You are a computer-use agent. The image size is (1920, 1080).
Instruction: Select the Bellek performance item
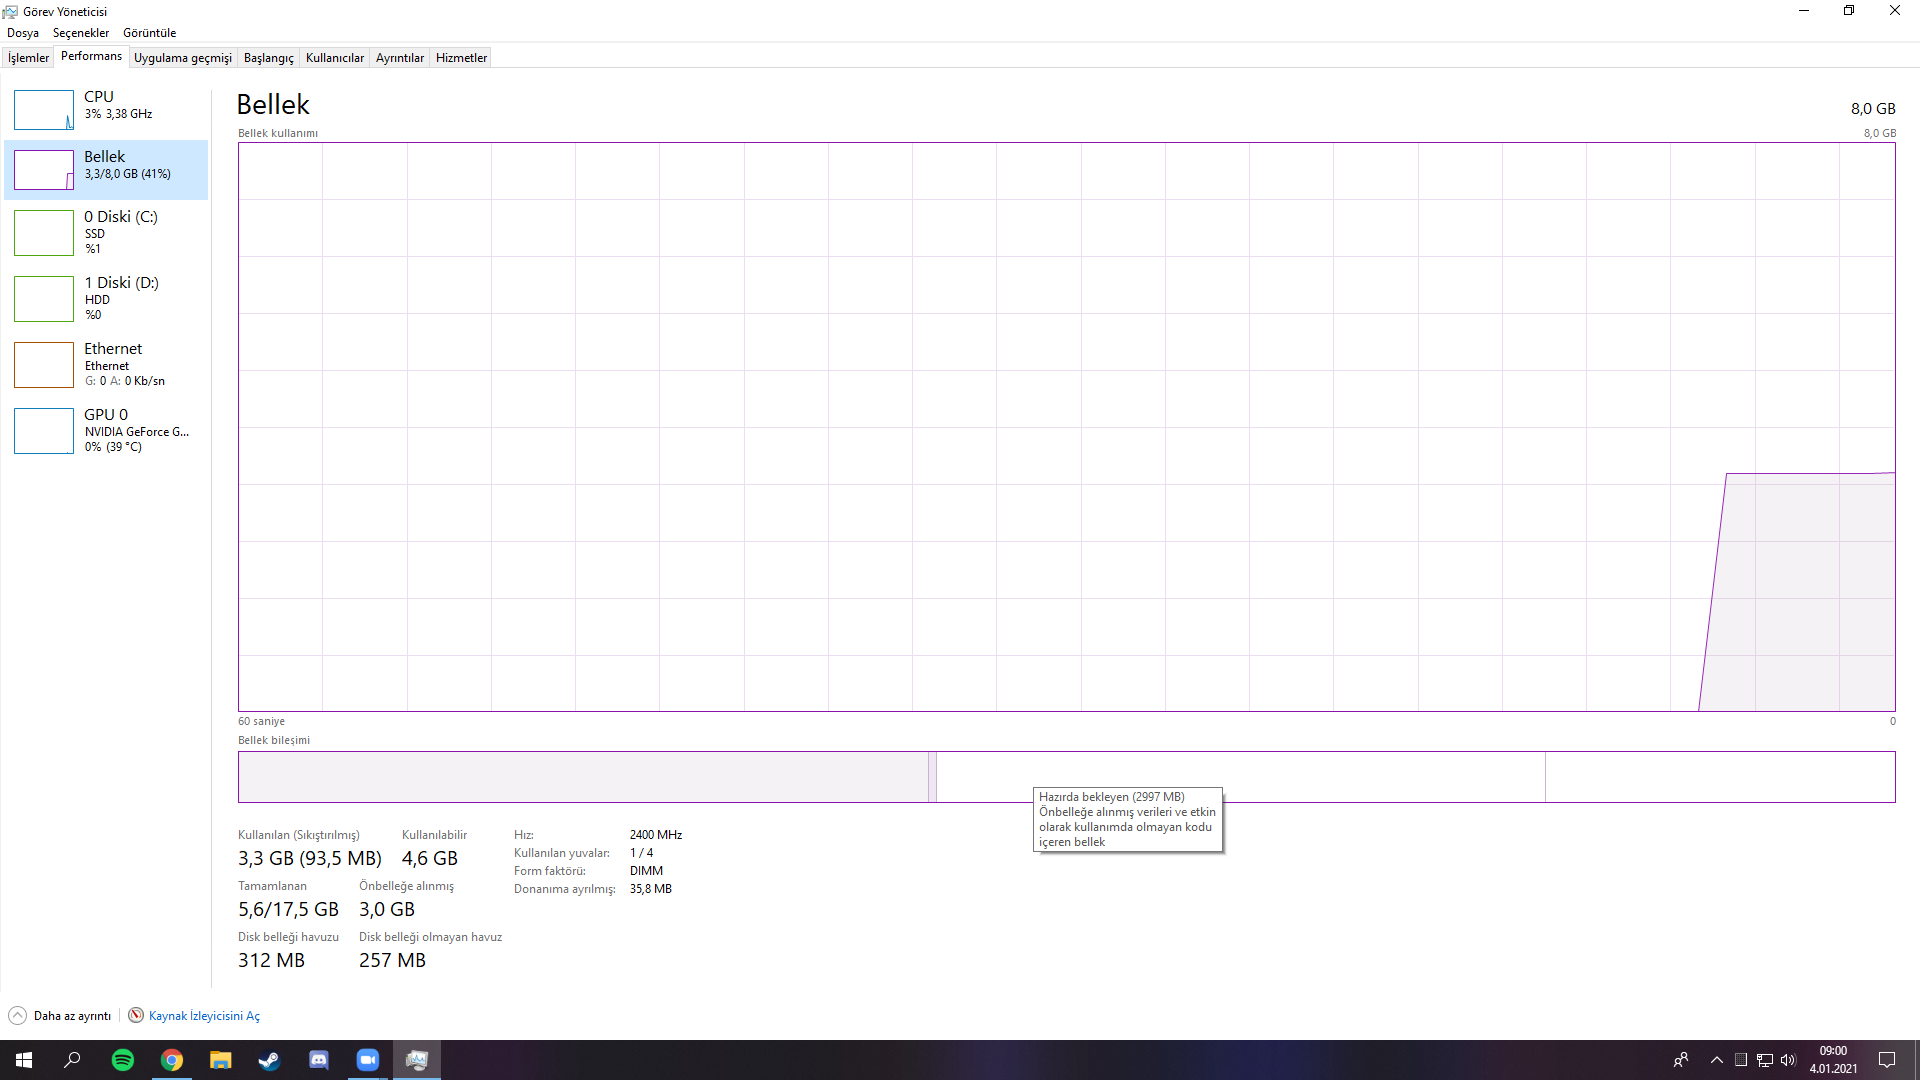(x=106, y=169)
